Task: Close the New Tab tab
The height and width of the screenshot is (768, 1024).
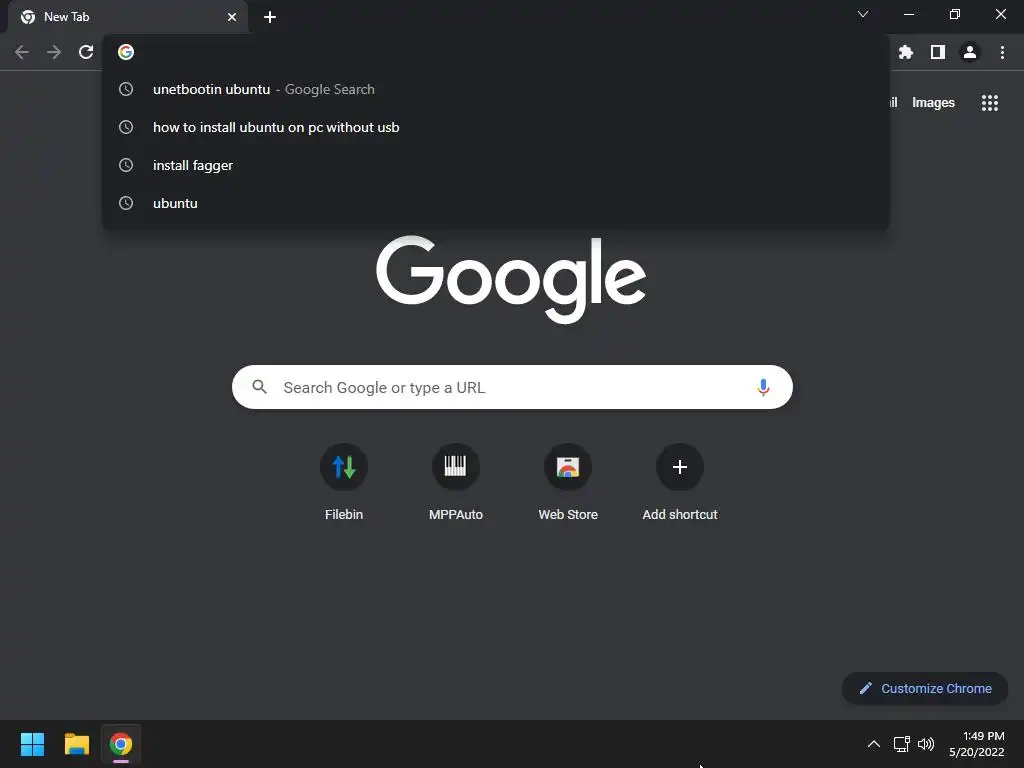Action: click(232, 17)
